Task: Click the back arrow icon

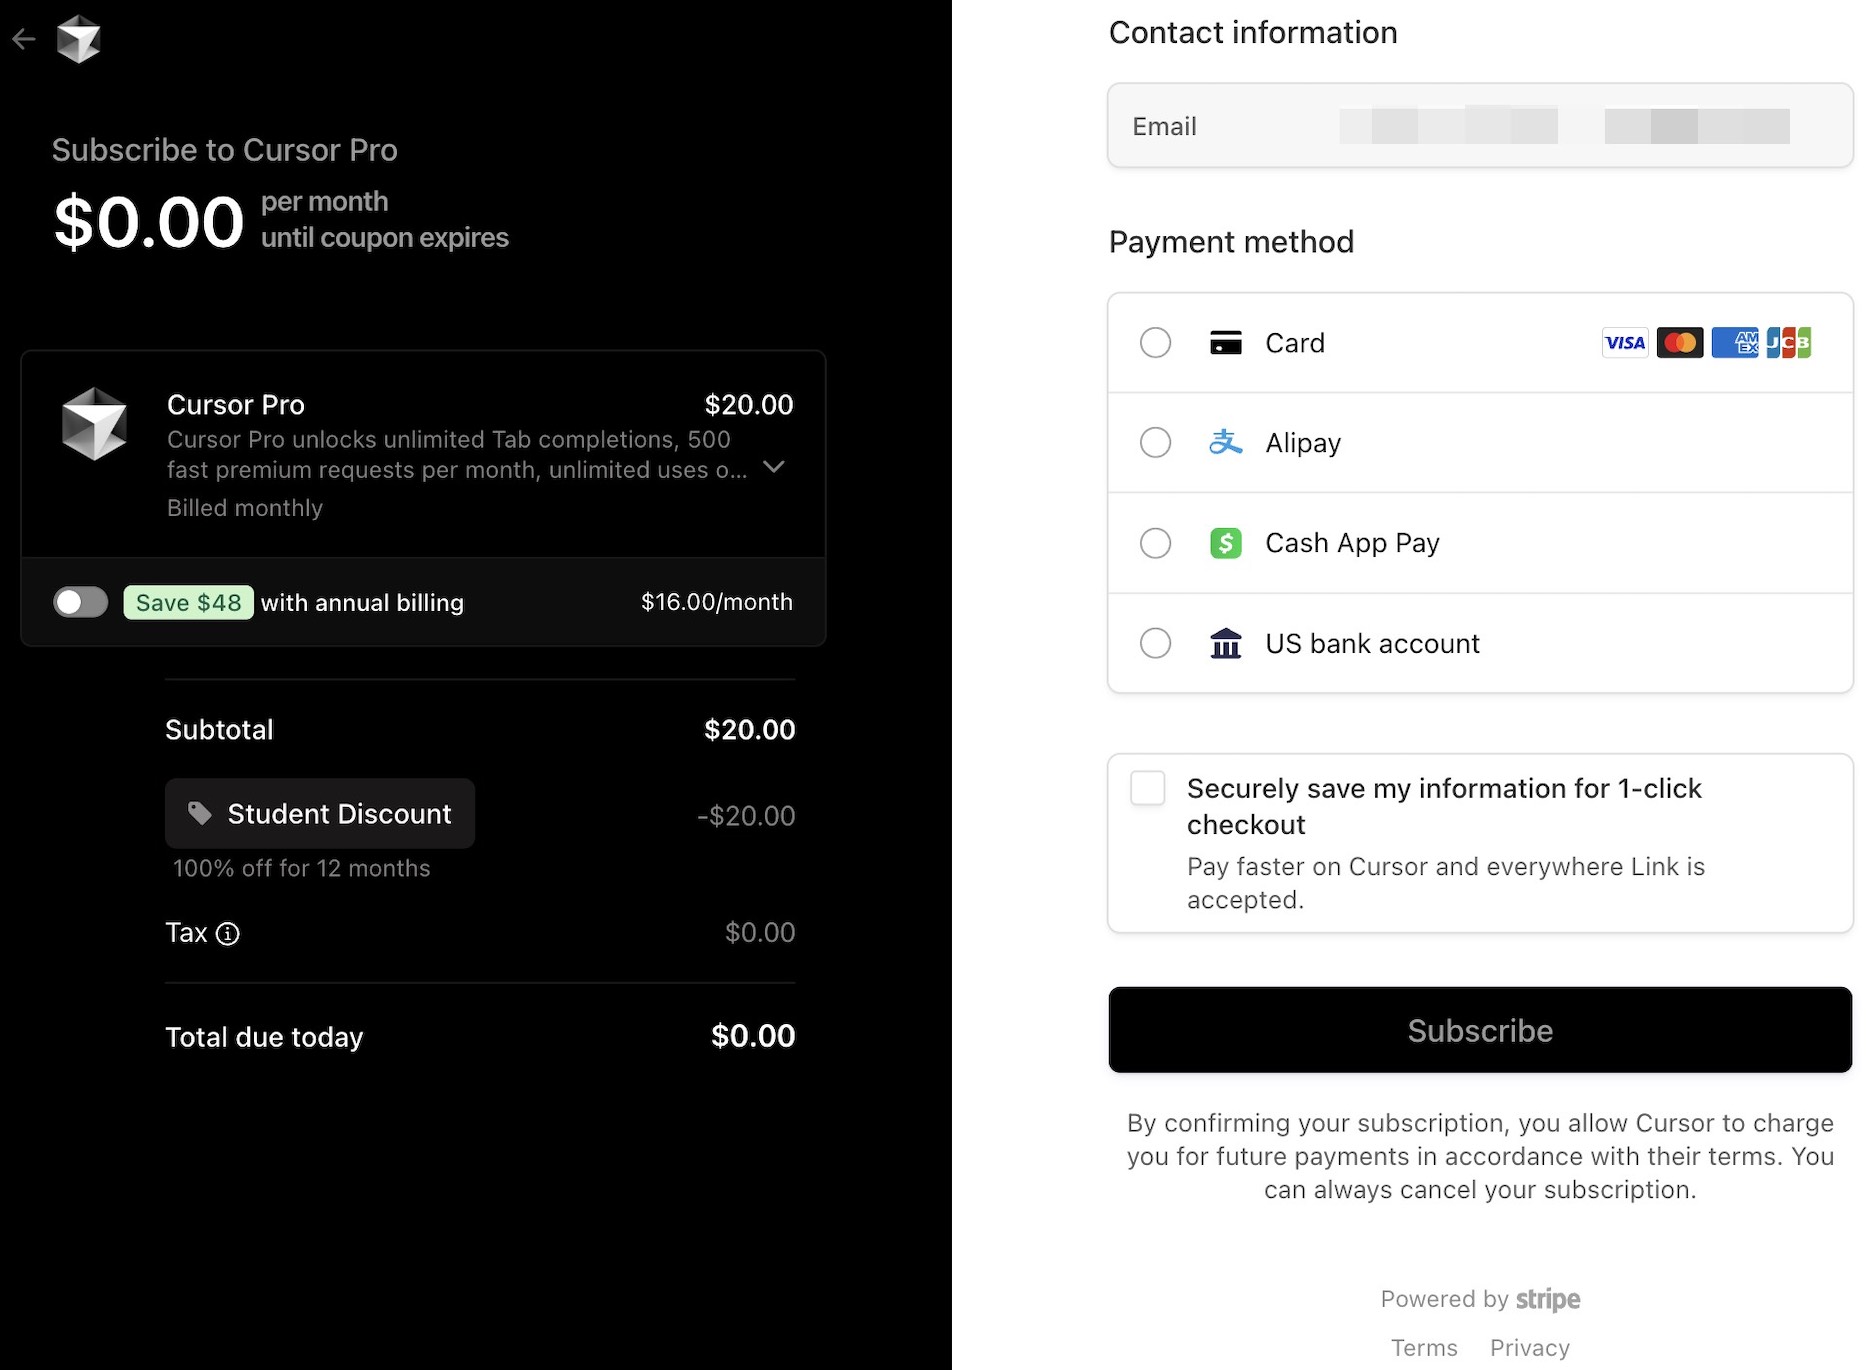Action: click(x=23, y=39)
